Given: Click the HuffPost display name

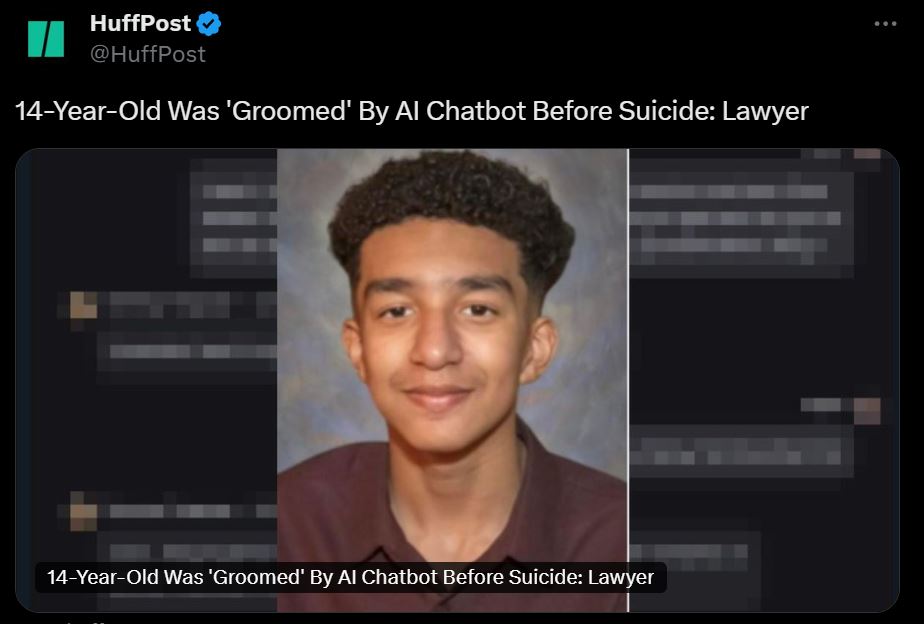Looking at the screenshot, I should tap(140, 24).
